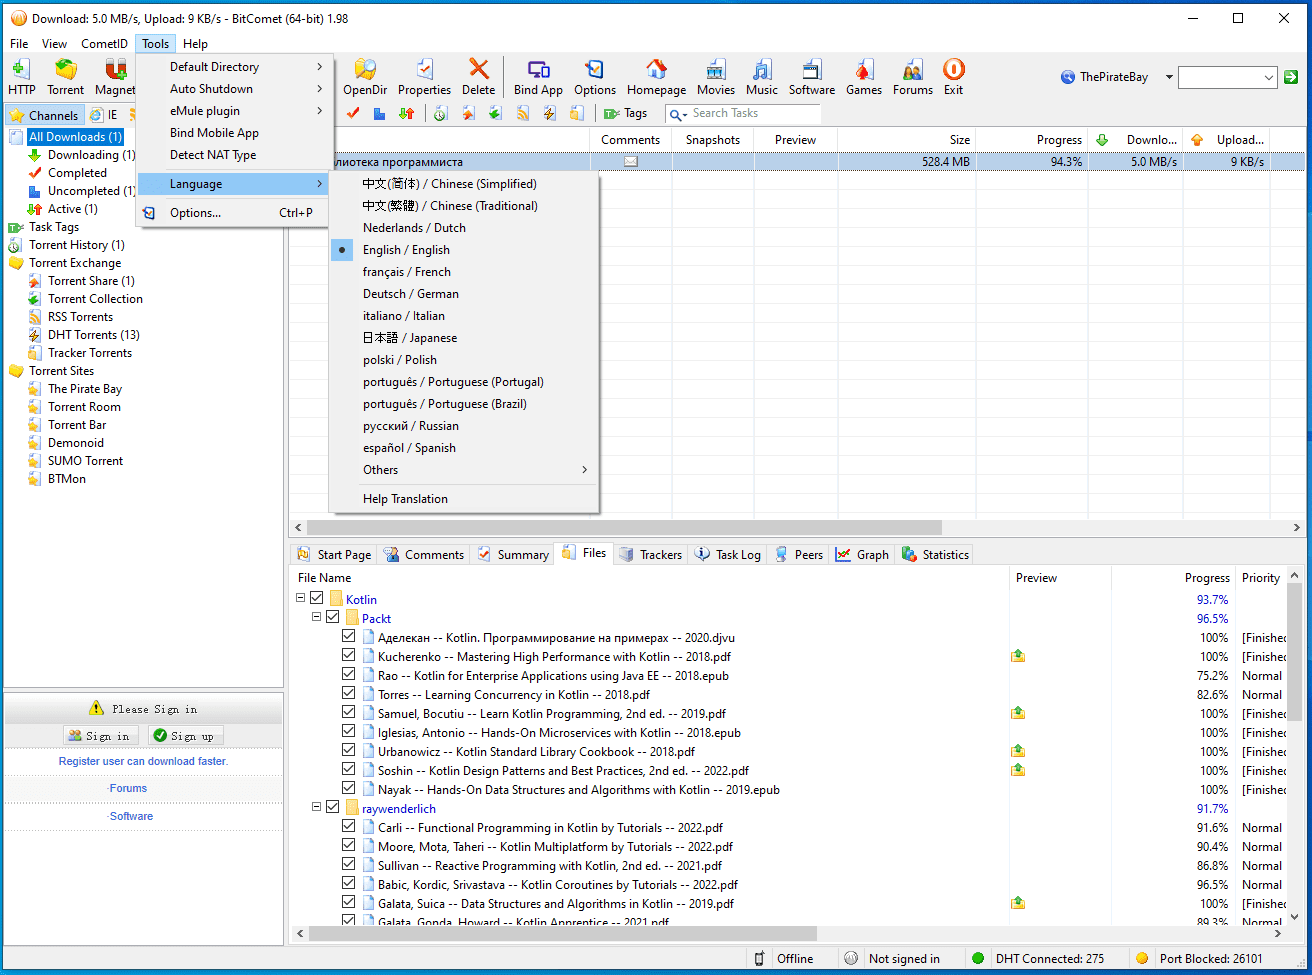The image size is (1312, 975).
Task: Select The Pirate Bay in Torrent Sites
Action: coord(85,389)
